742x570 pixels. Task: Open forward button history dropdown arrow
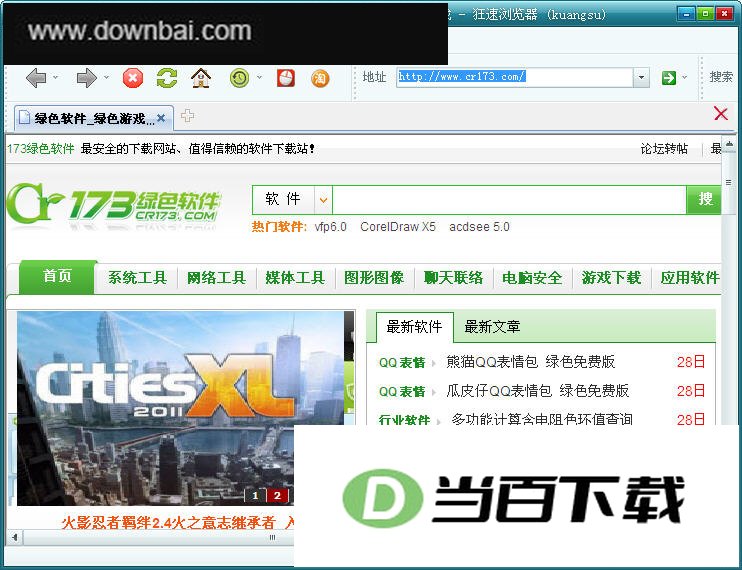pyautogui.click(x=106, y=77)
